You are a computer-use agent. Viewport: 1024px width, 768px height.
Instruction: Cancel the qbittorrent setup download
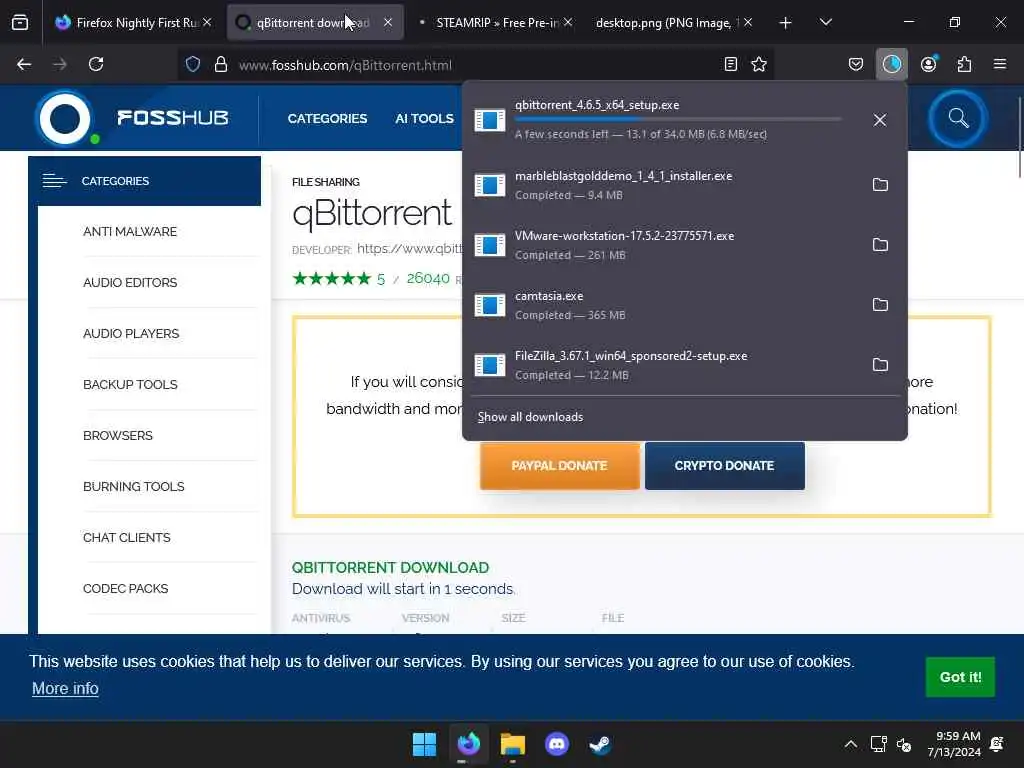880,120
